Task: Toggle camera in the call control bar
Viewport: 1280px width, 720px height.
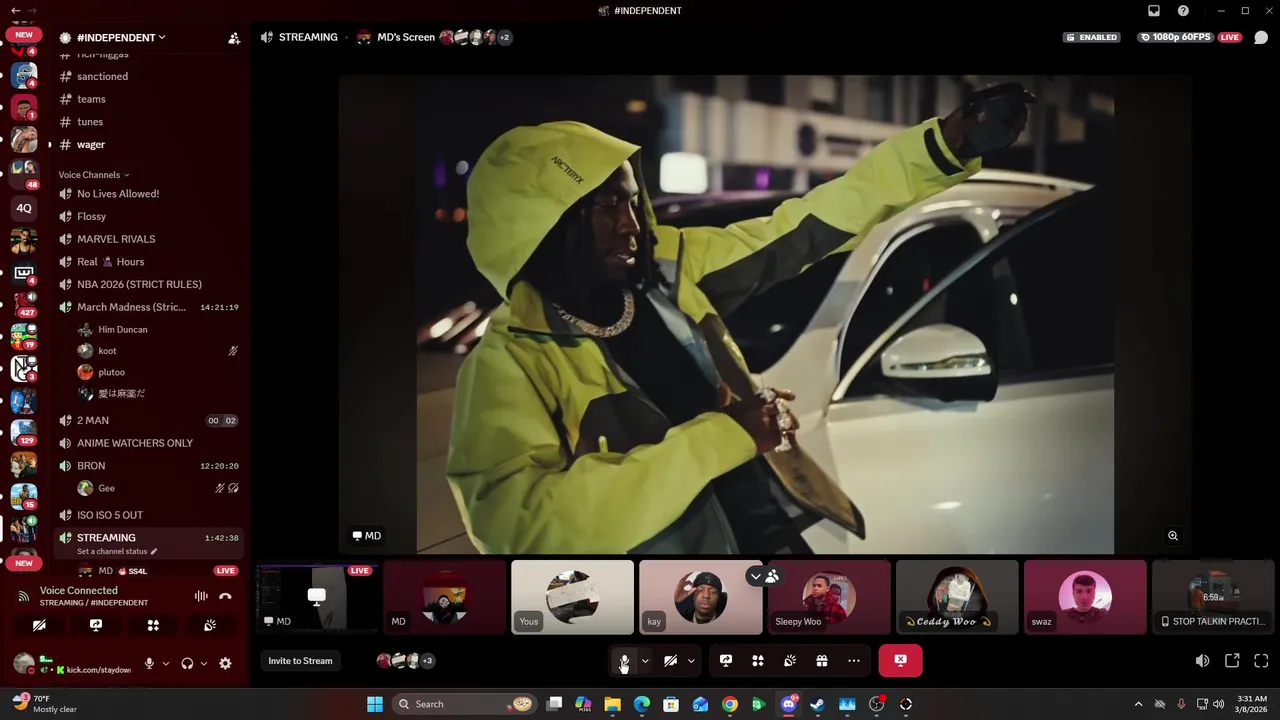Action: pos(671,661)
